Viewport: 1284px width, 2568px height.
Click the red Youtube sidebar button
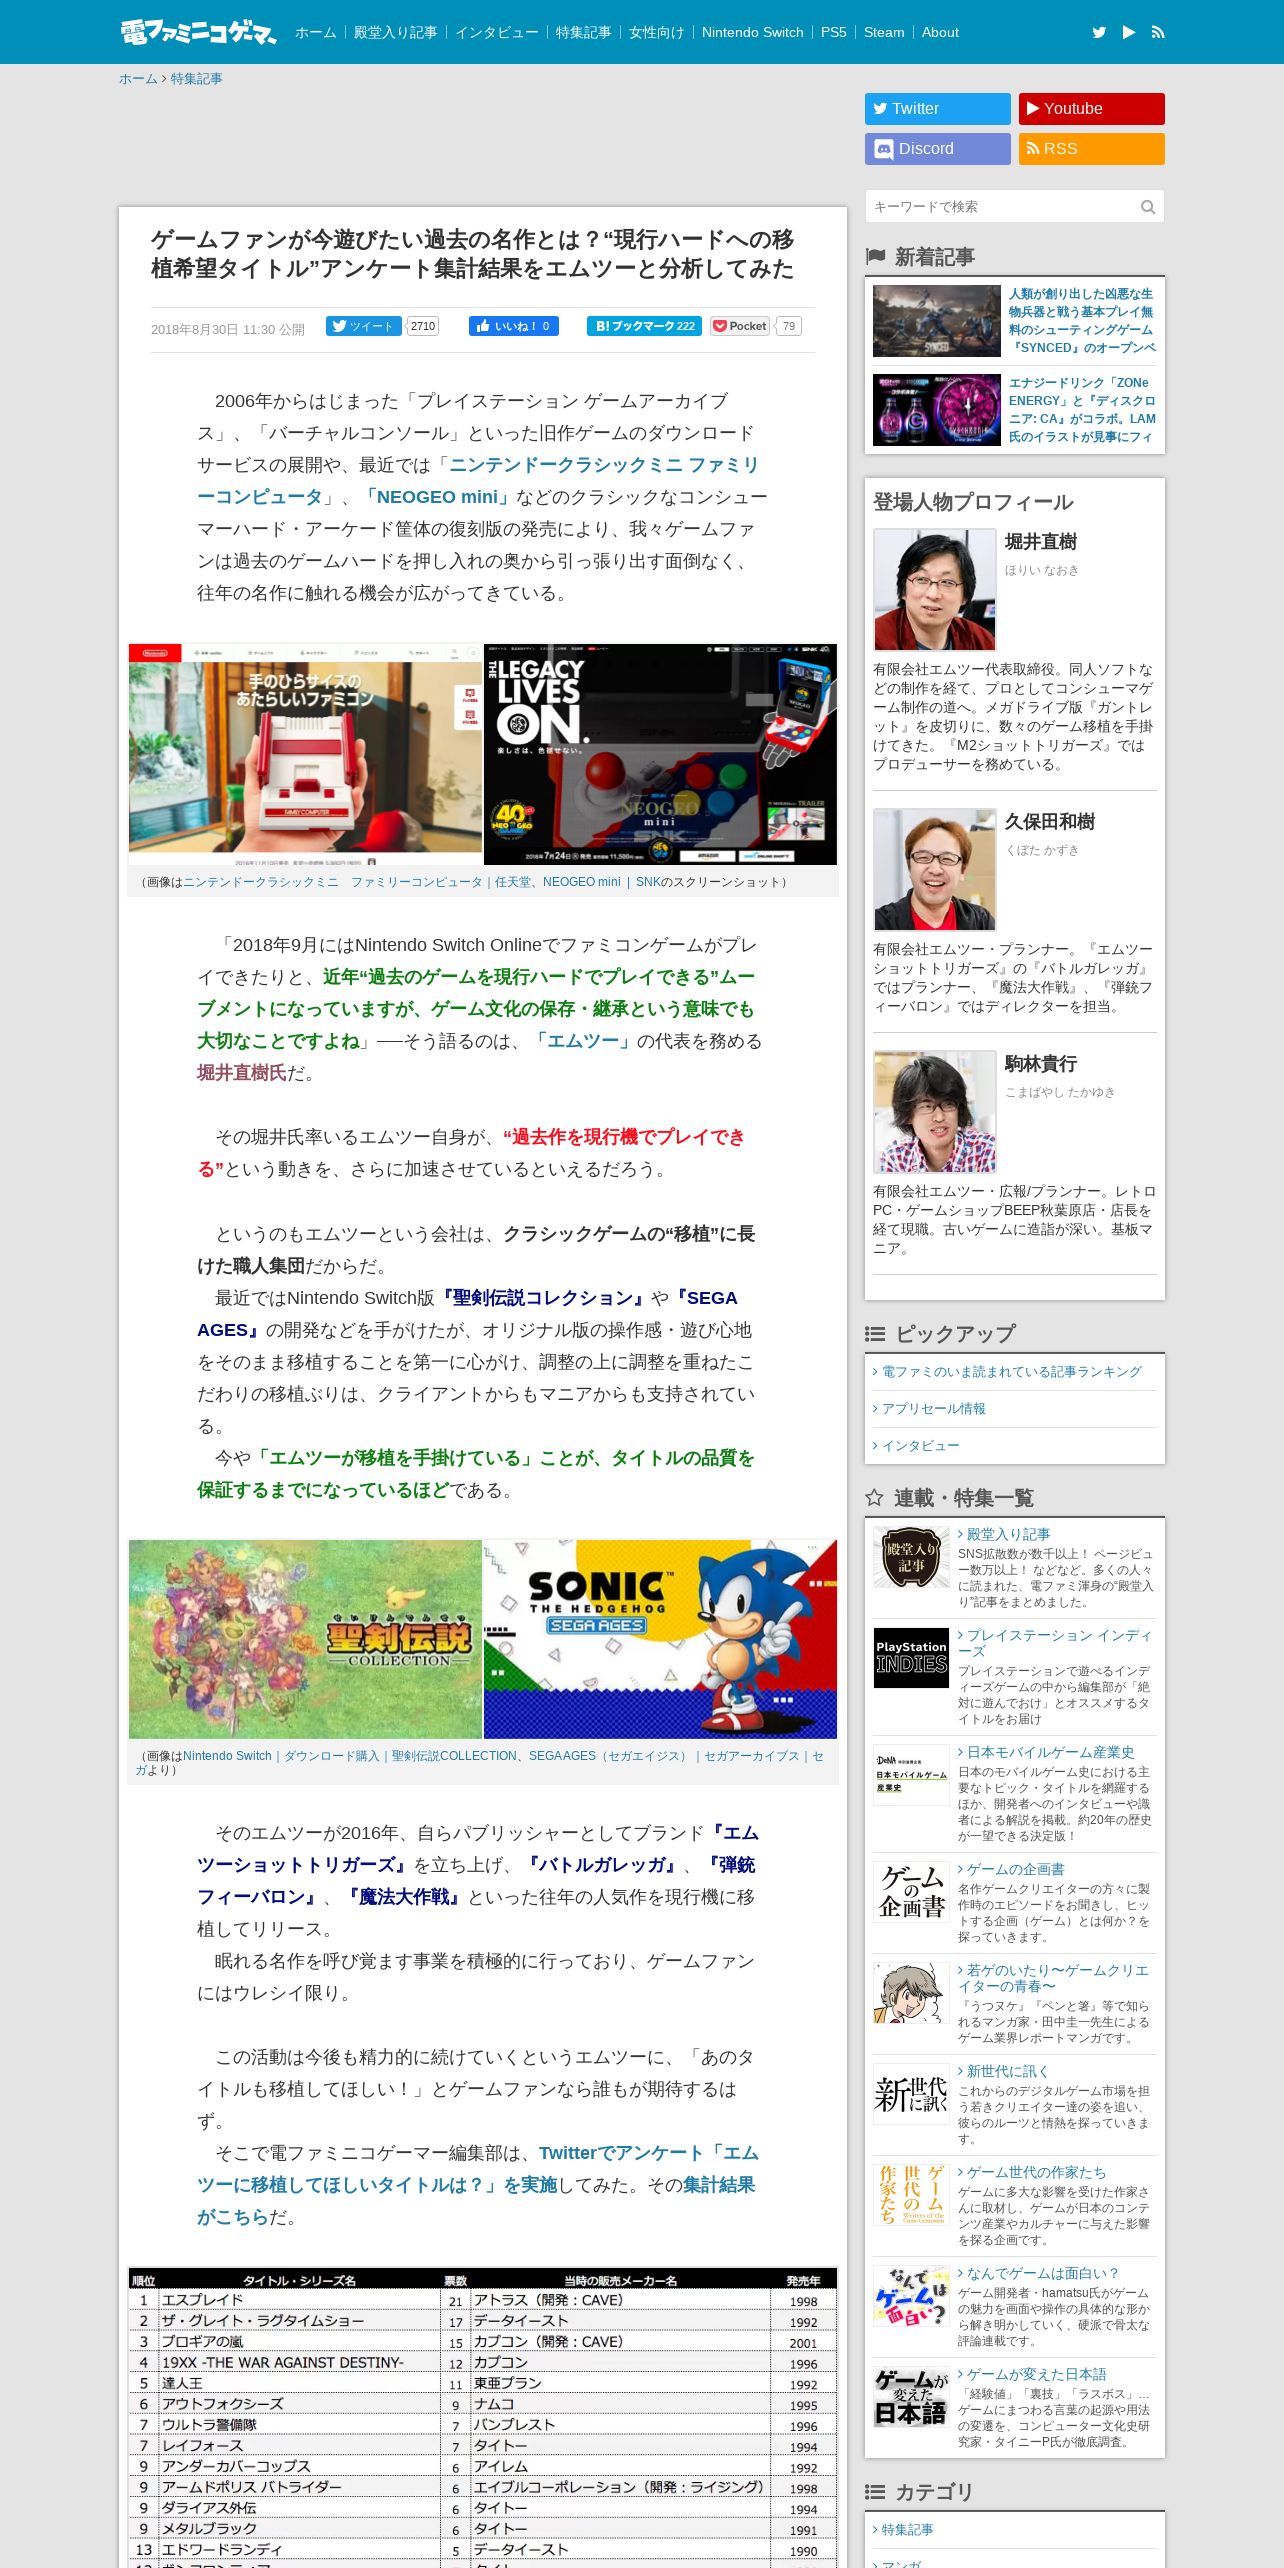(1092, 109)
